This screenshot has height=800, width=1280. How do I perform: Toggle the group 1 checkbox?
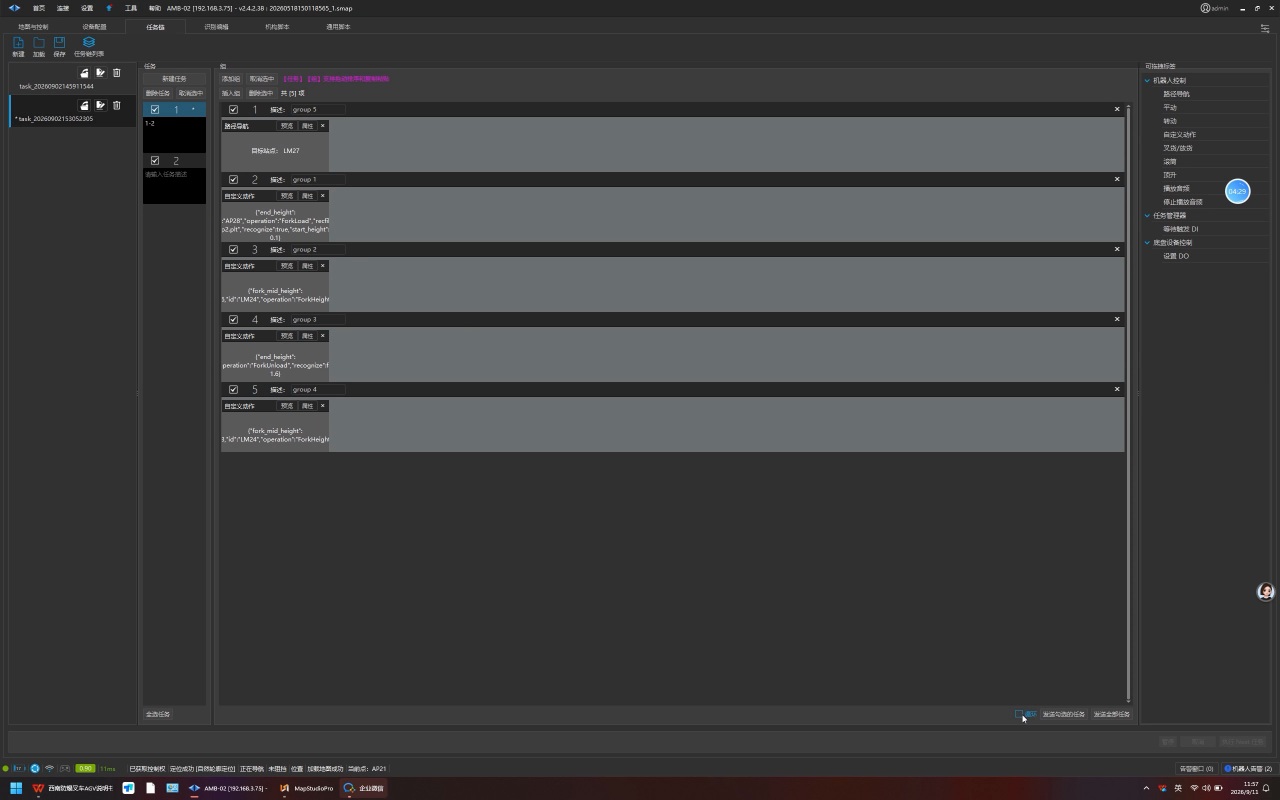(x=233, y=180)
